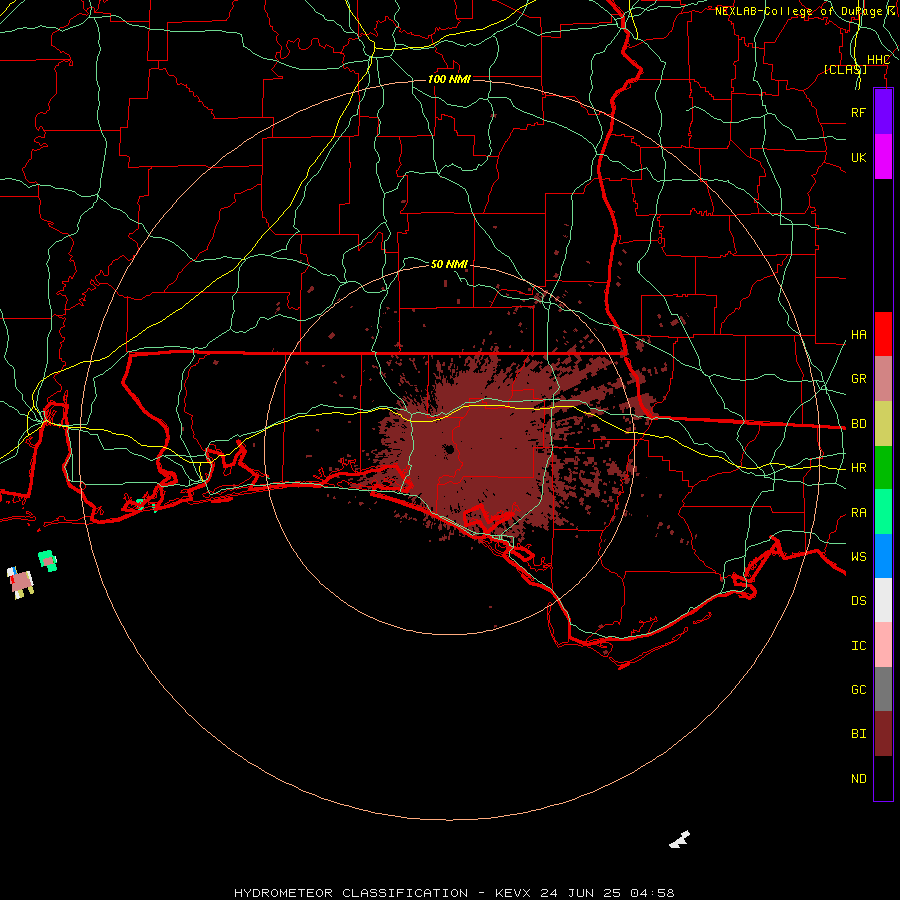
Task: Select the pink GR graupel swatch
Action: [883, 379]
